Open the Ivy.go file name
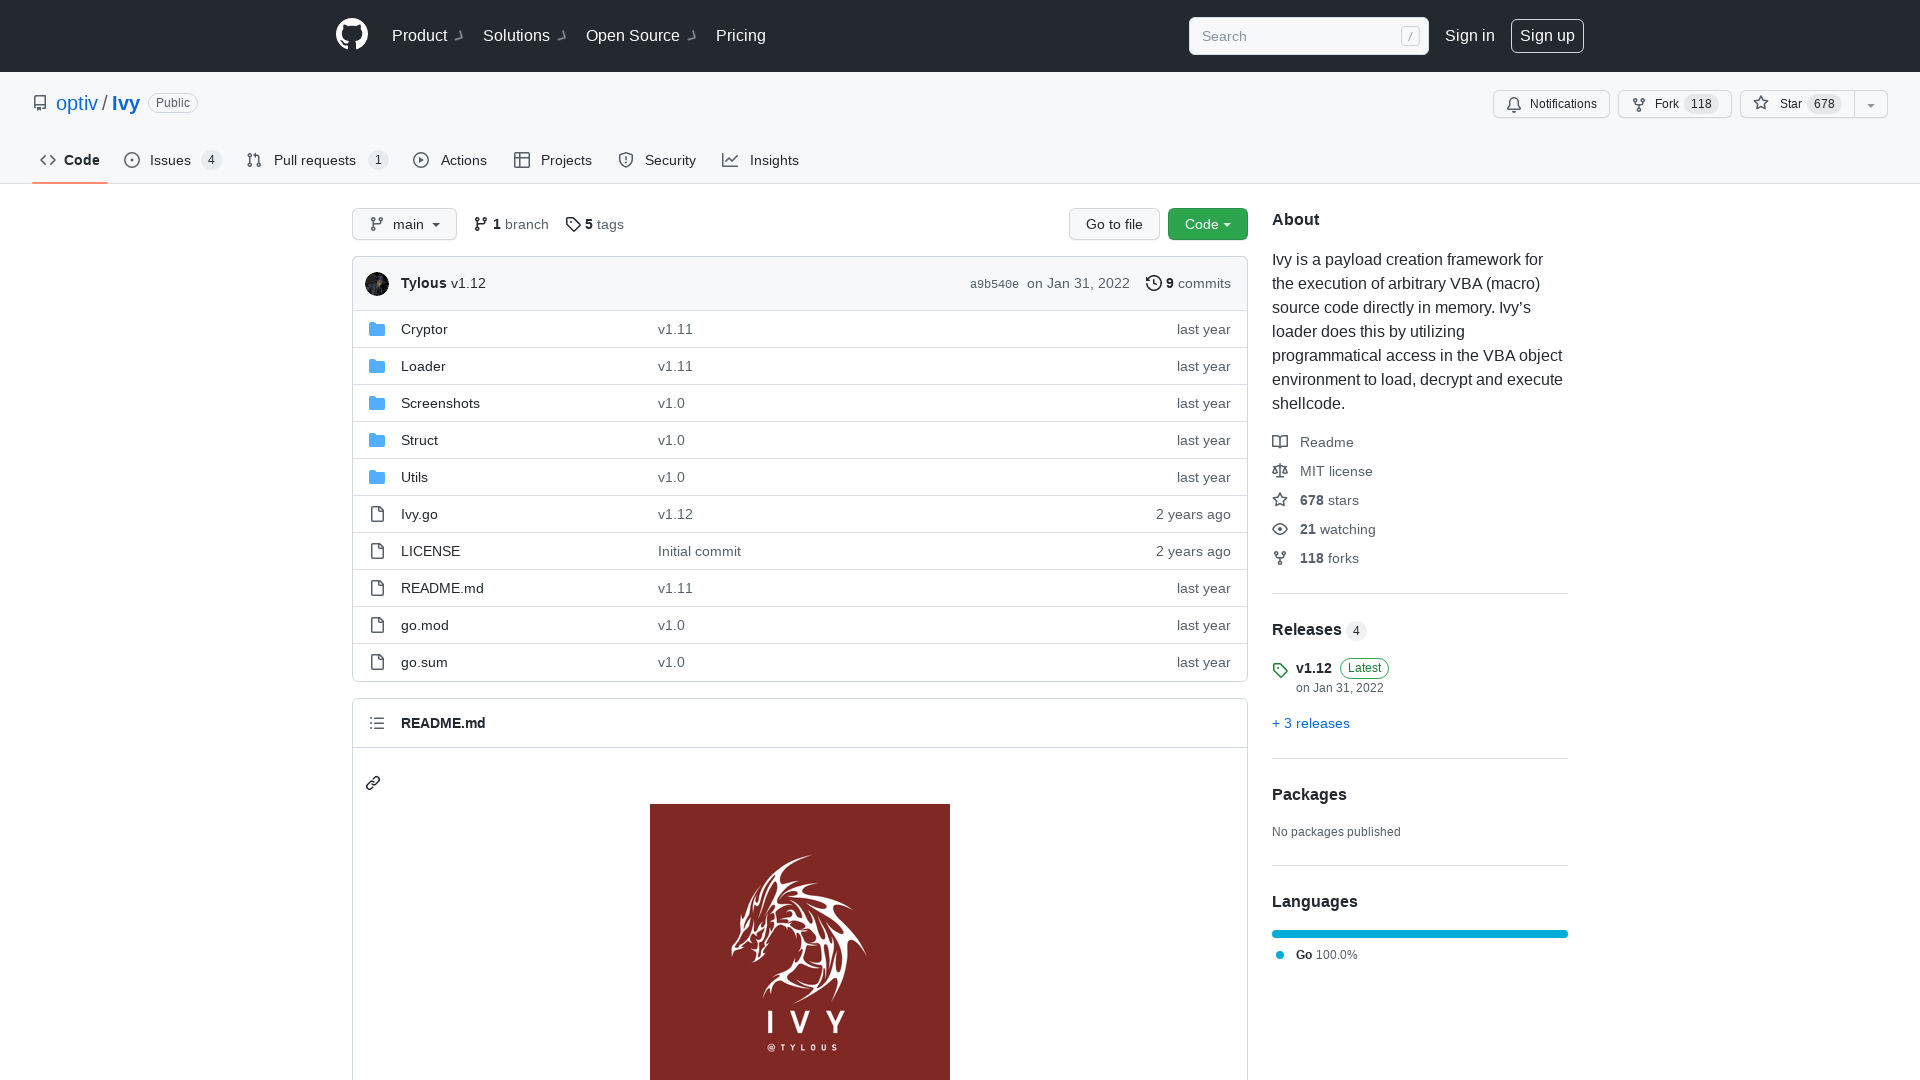Image resolution: width=1920 pixels, height=1080 pixels. click(x=419, y=514)
